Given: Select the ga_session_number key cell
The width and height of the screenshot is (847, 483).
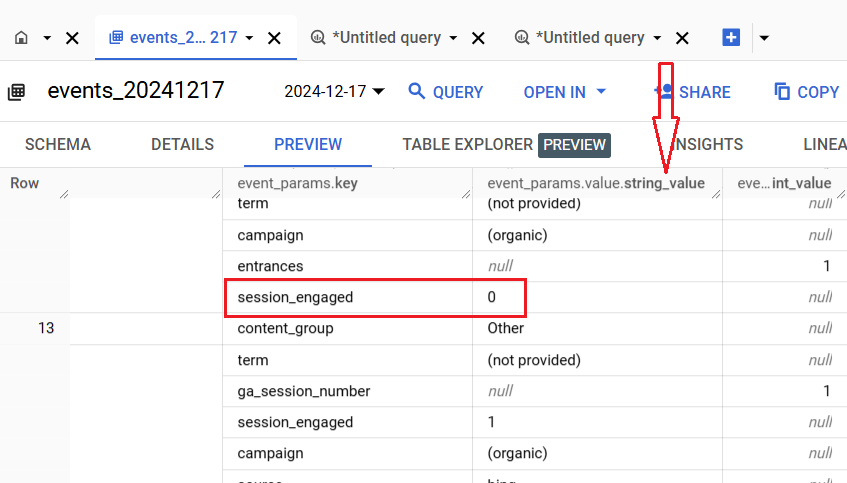Looking at the screenshot, I should click(347, 391).
